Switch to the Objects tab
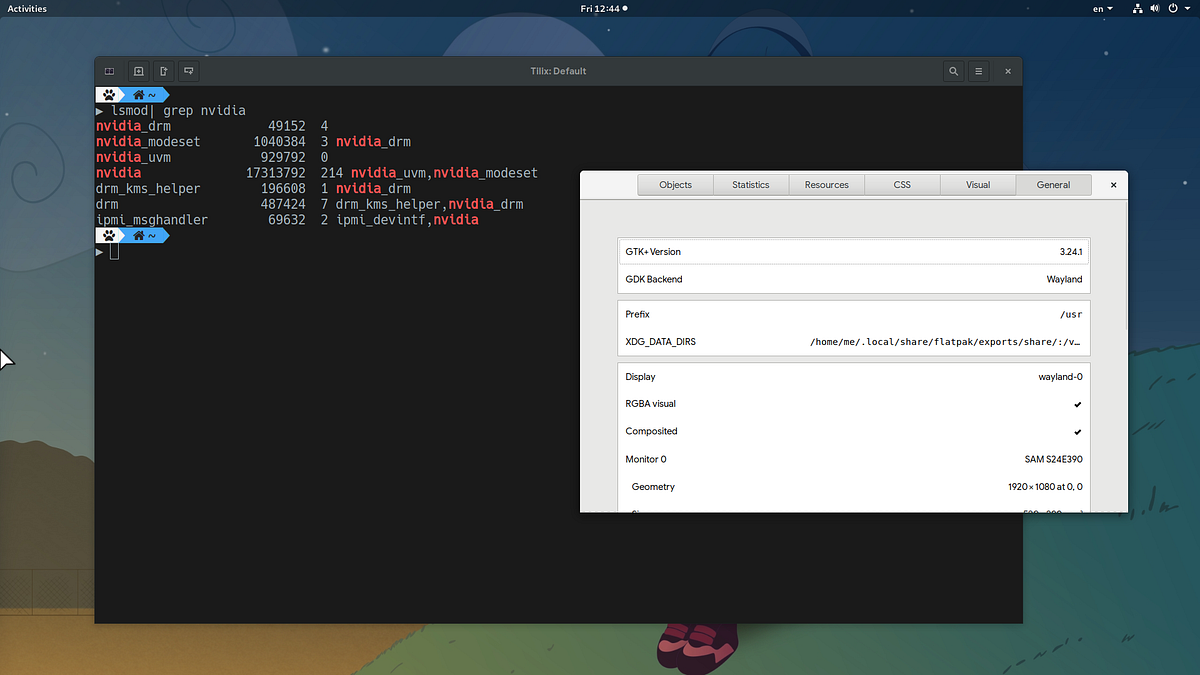The width and height of the screenshot is (1200, 675). pos(675,184)
